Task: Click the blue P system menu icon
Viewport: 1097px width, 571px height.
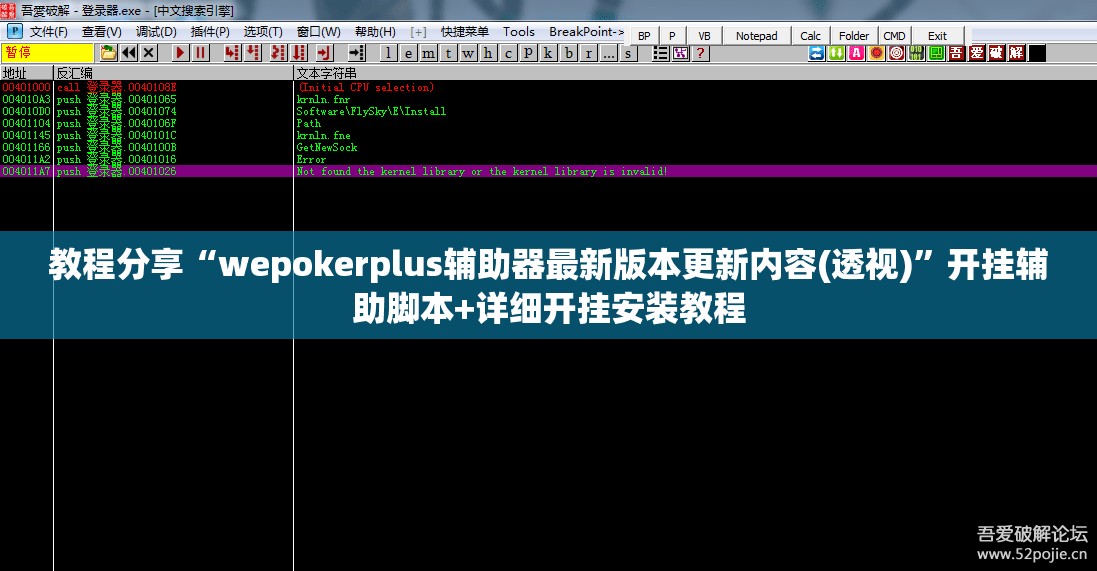Action: coord(15,31)
